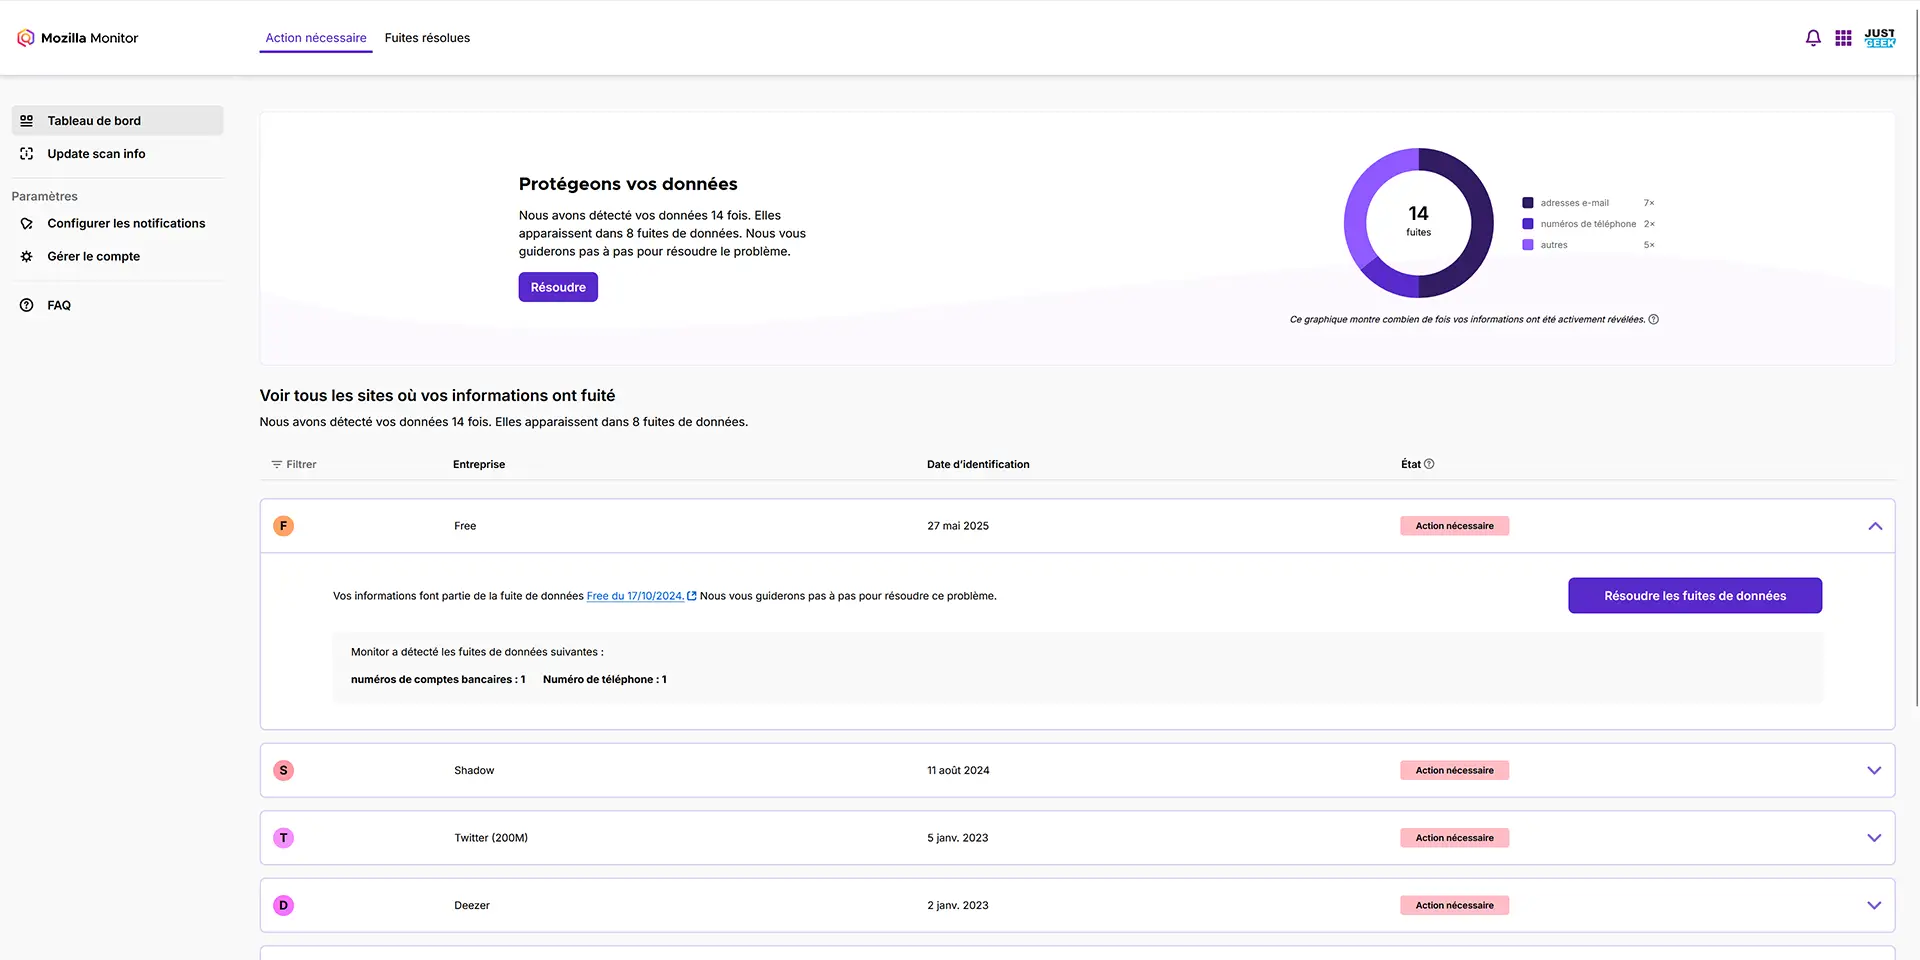The image size is (1920, 960).
Task: Click the Update scan info icon
Action: point(27,154)
